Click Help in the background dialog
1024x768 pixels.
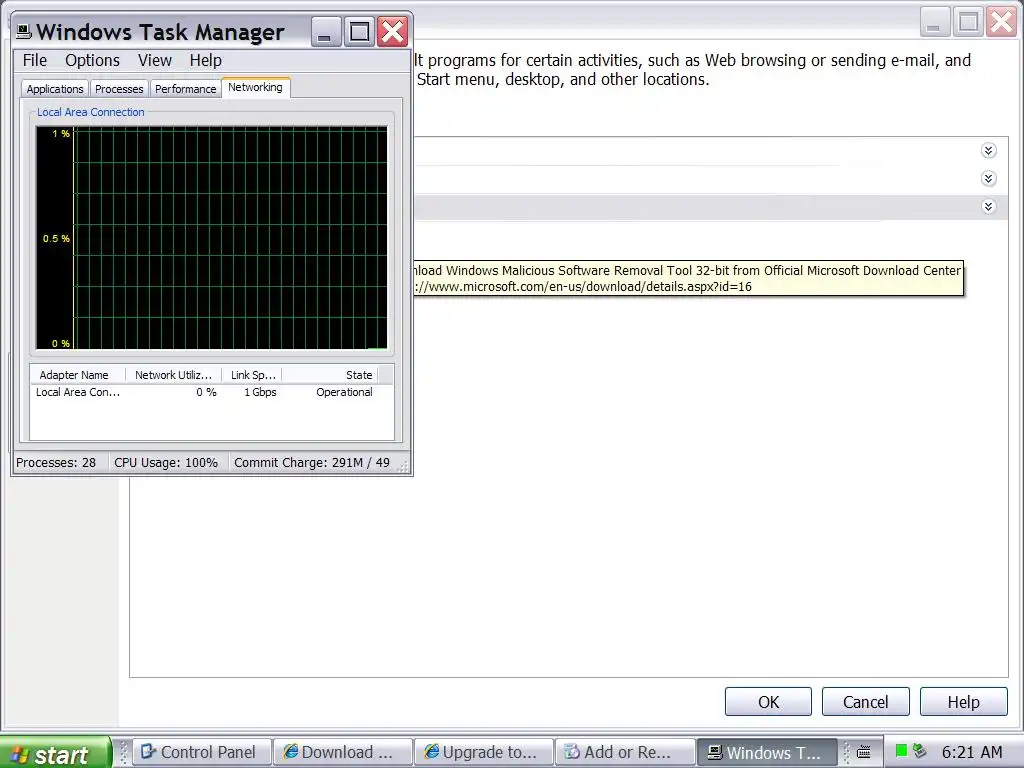tap(963, 702)
